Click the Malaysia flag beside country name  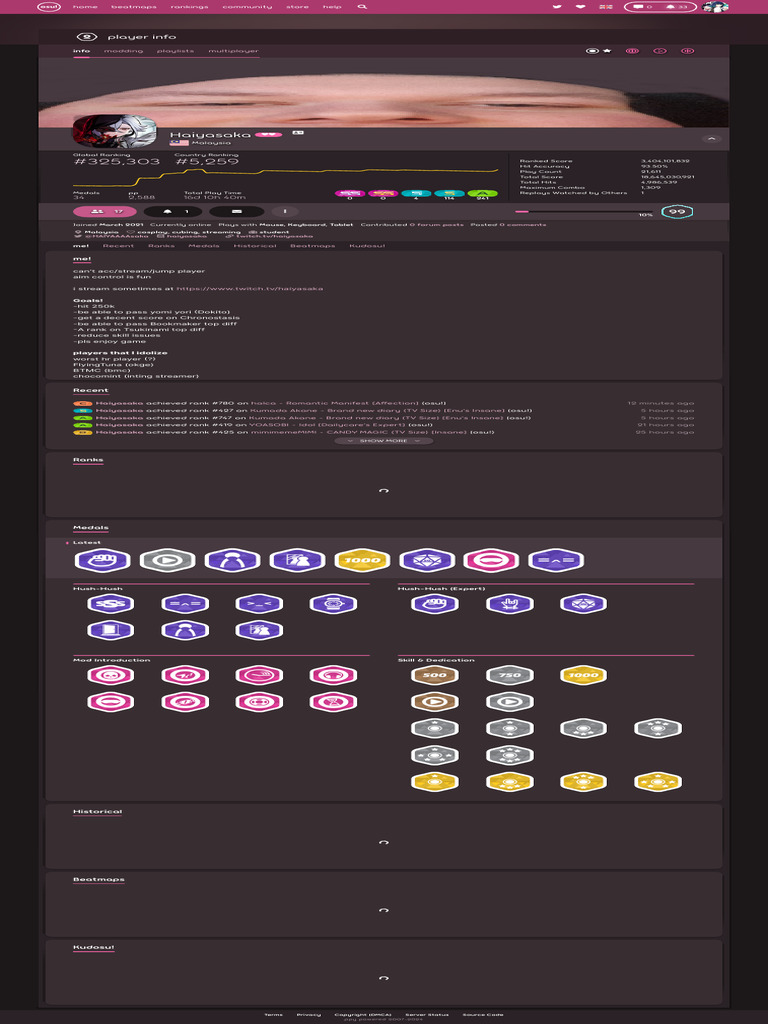pyautogui.click(x=179, y=142)
